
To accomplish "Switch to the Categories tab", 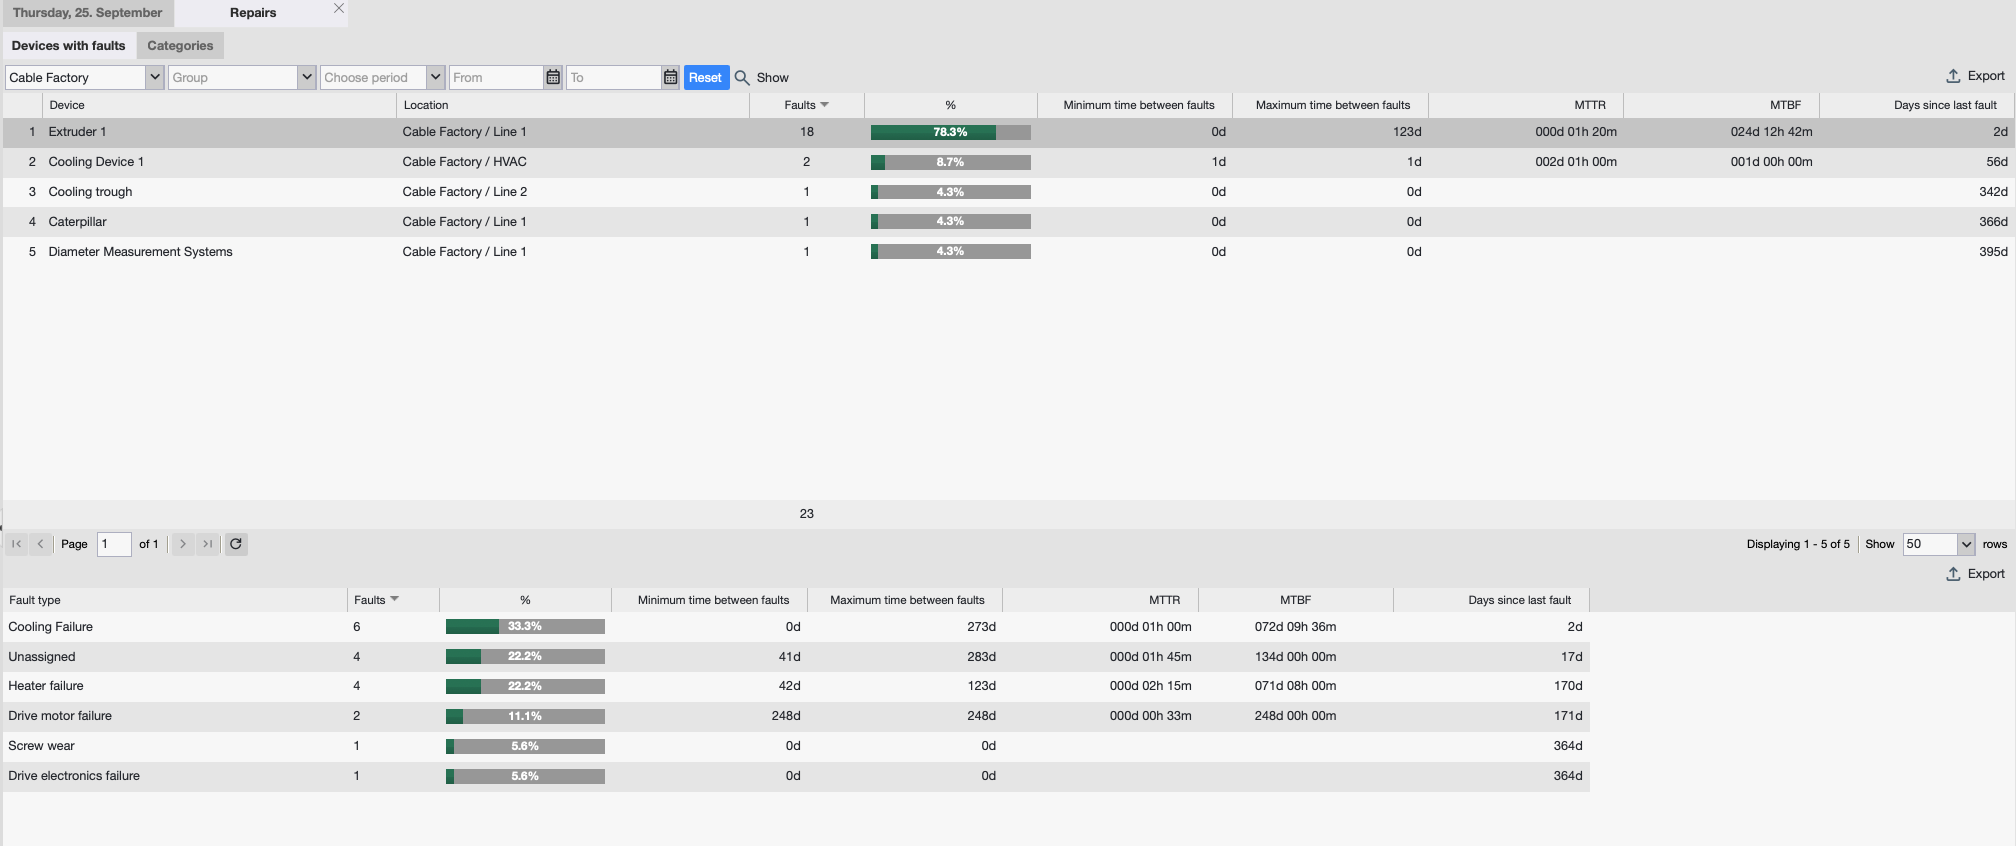I will [180, 46].
